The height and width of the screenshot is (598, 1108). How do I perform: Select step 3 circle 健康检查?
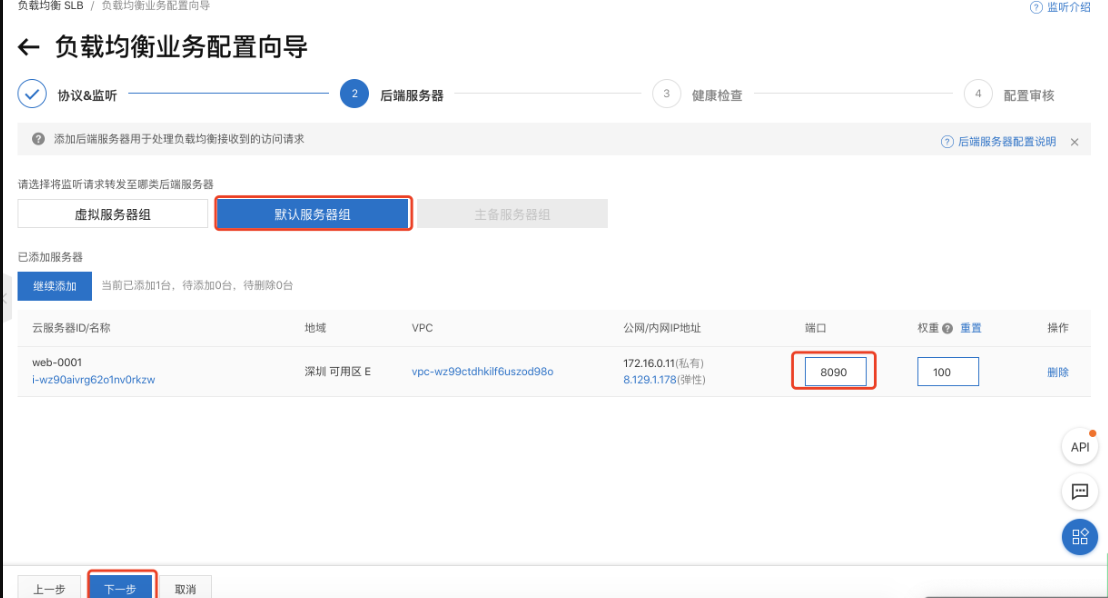(666, 94)
